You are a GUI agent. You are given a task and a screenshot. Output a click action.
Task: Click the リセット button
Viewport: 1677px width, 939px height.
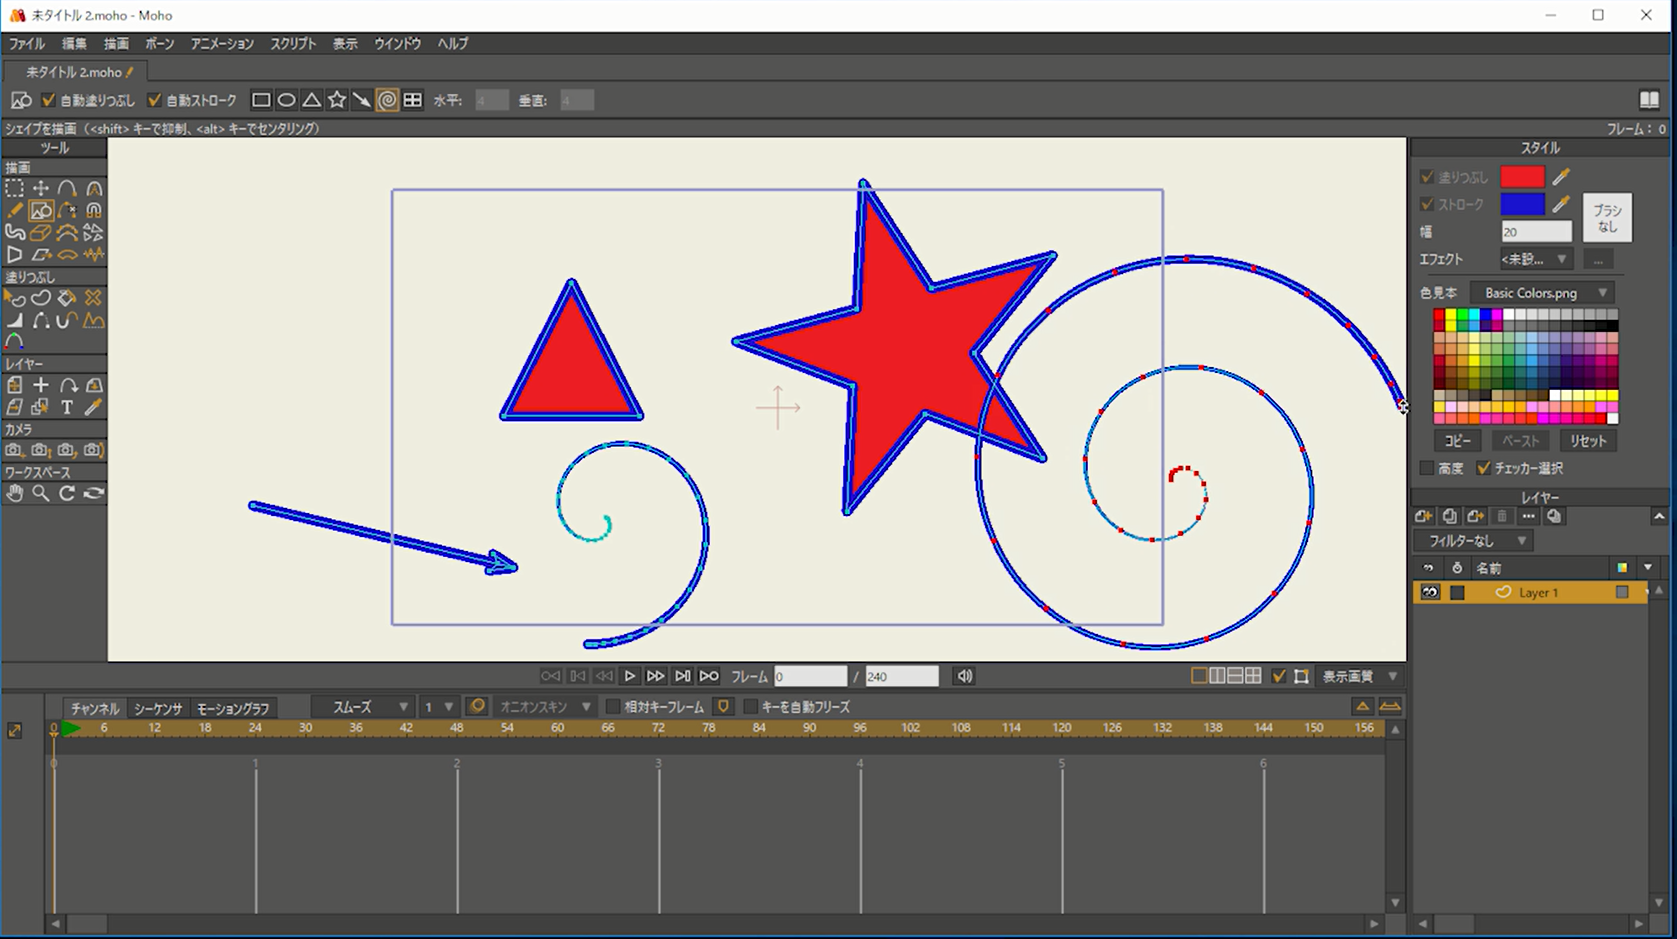pos(1587,441)
